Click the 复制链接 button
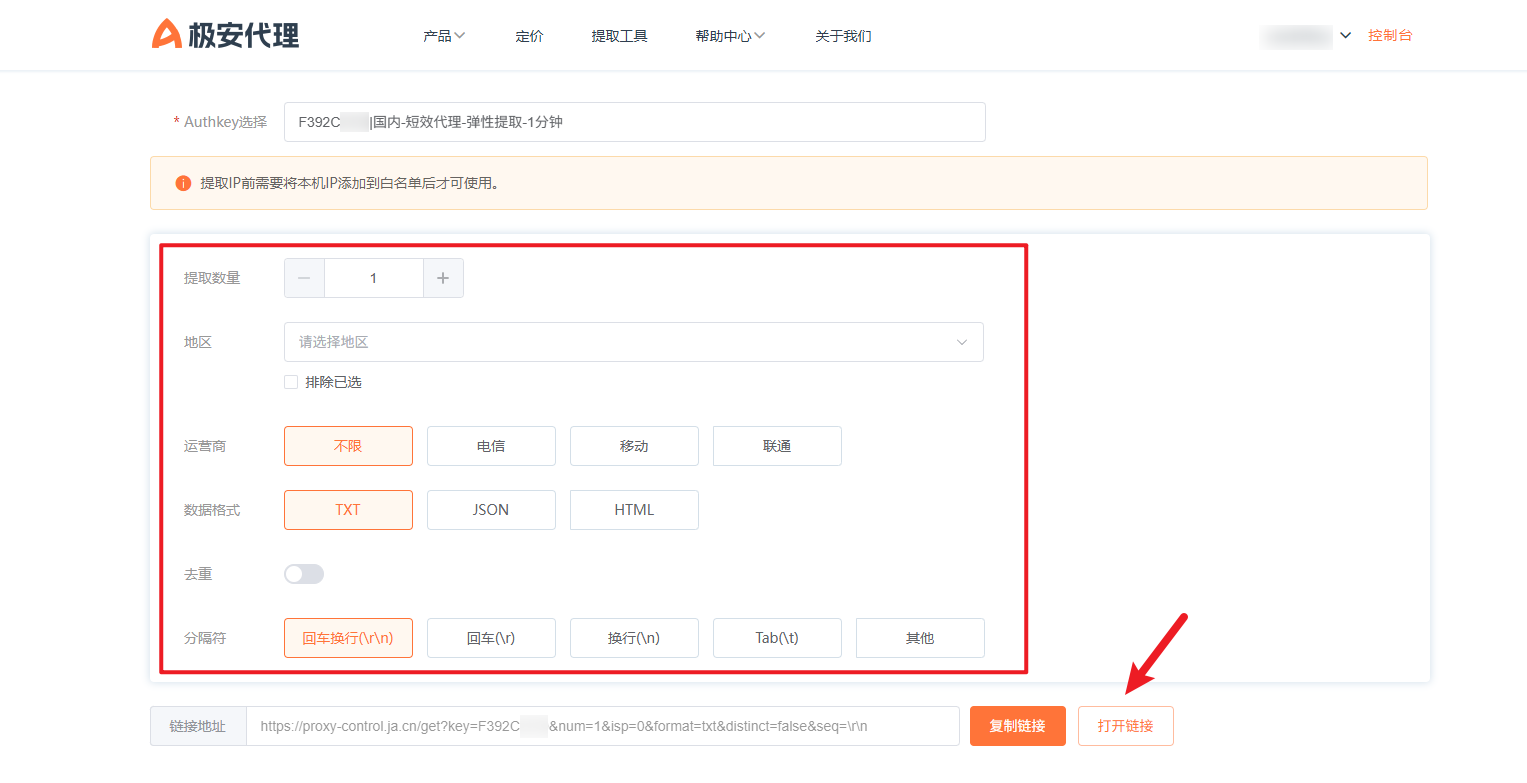This screenshot has width=1527, height=783. click(x=1017, y=726)
